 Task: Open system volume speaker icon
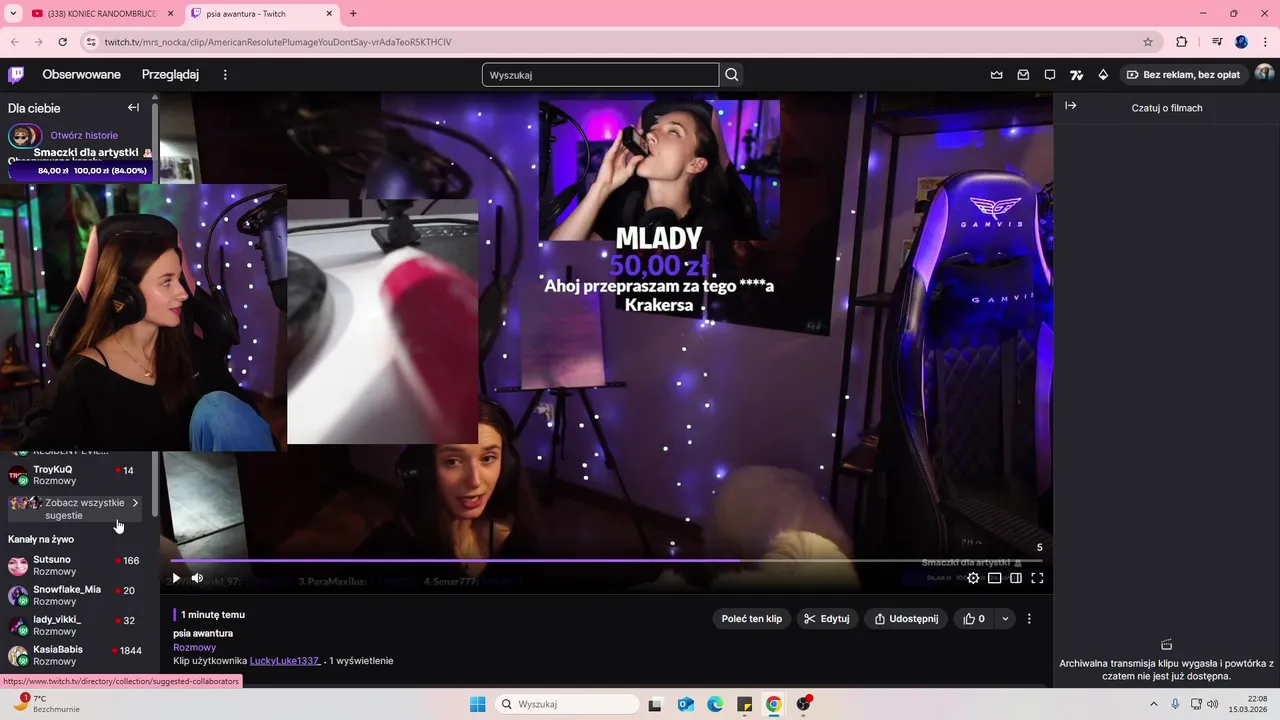pyautogui.click(x=1213, y=704)
